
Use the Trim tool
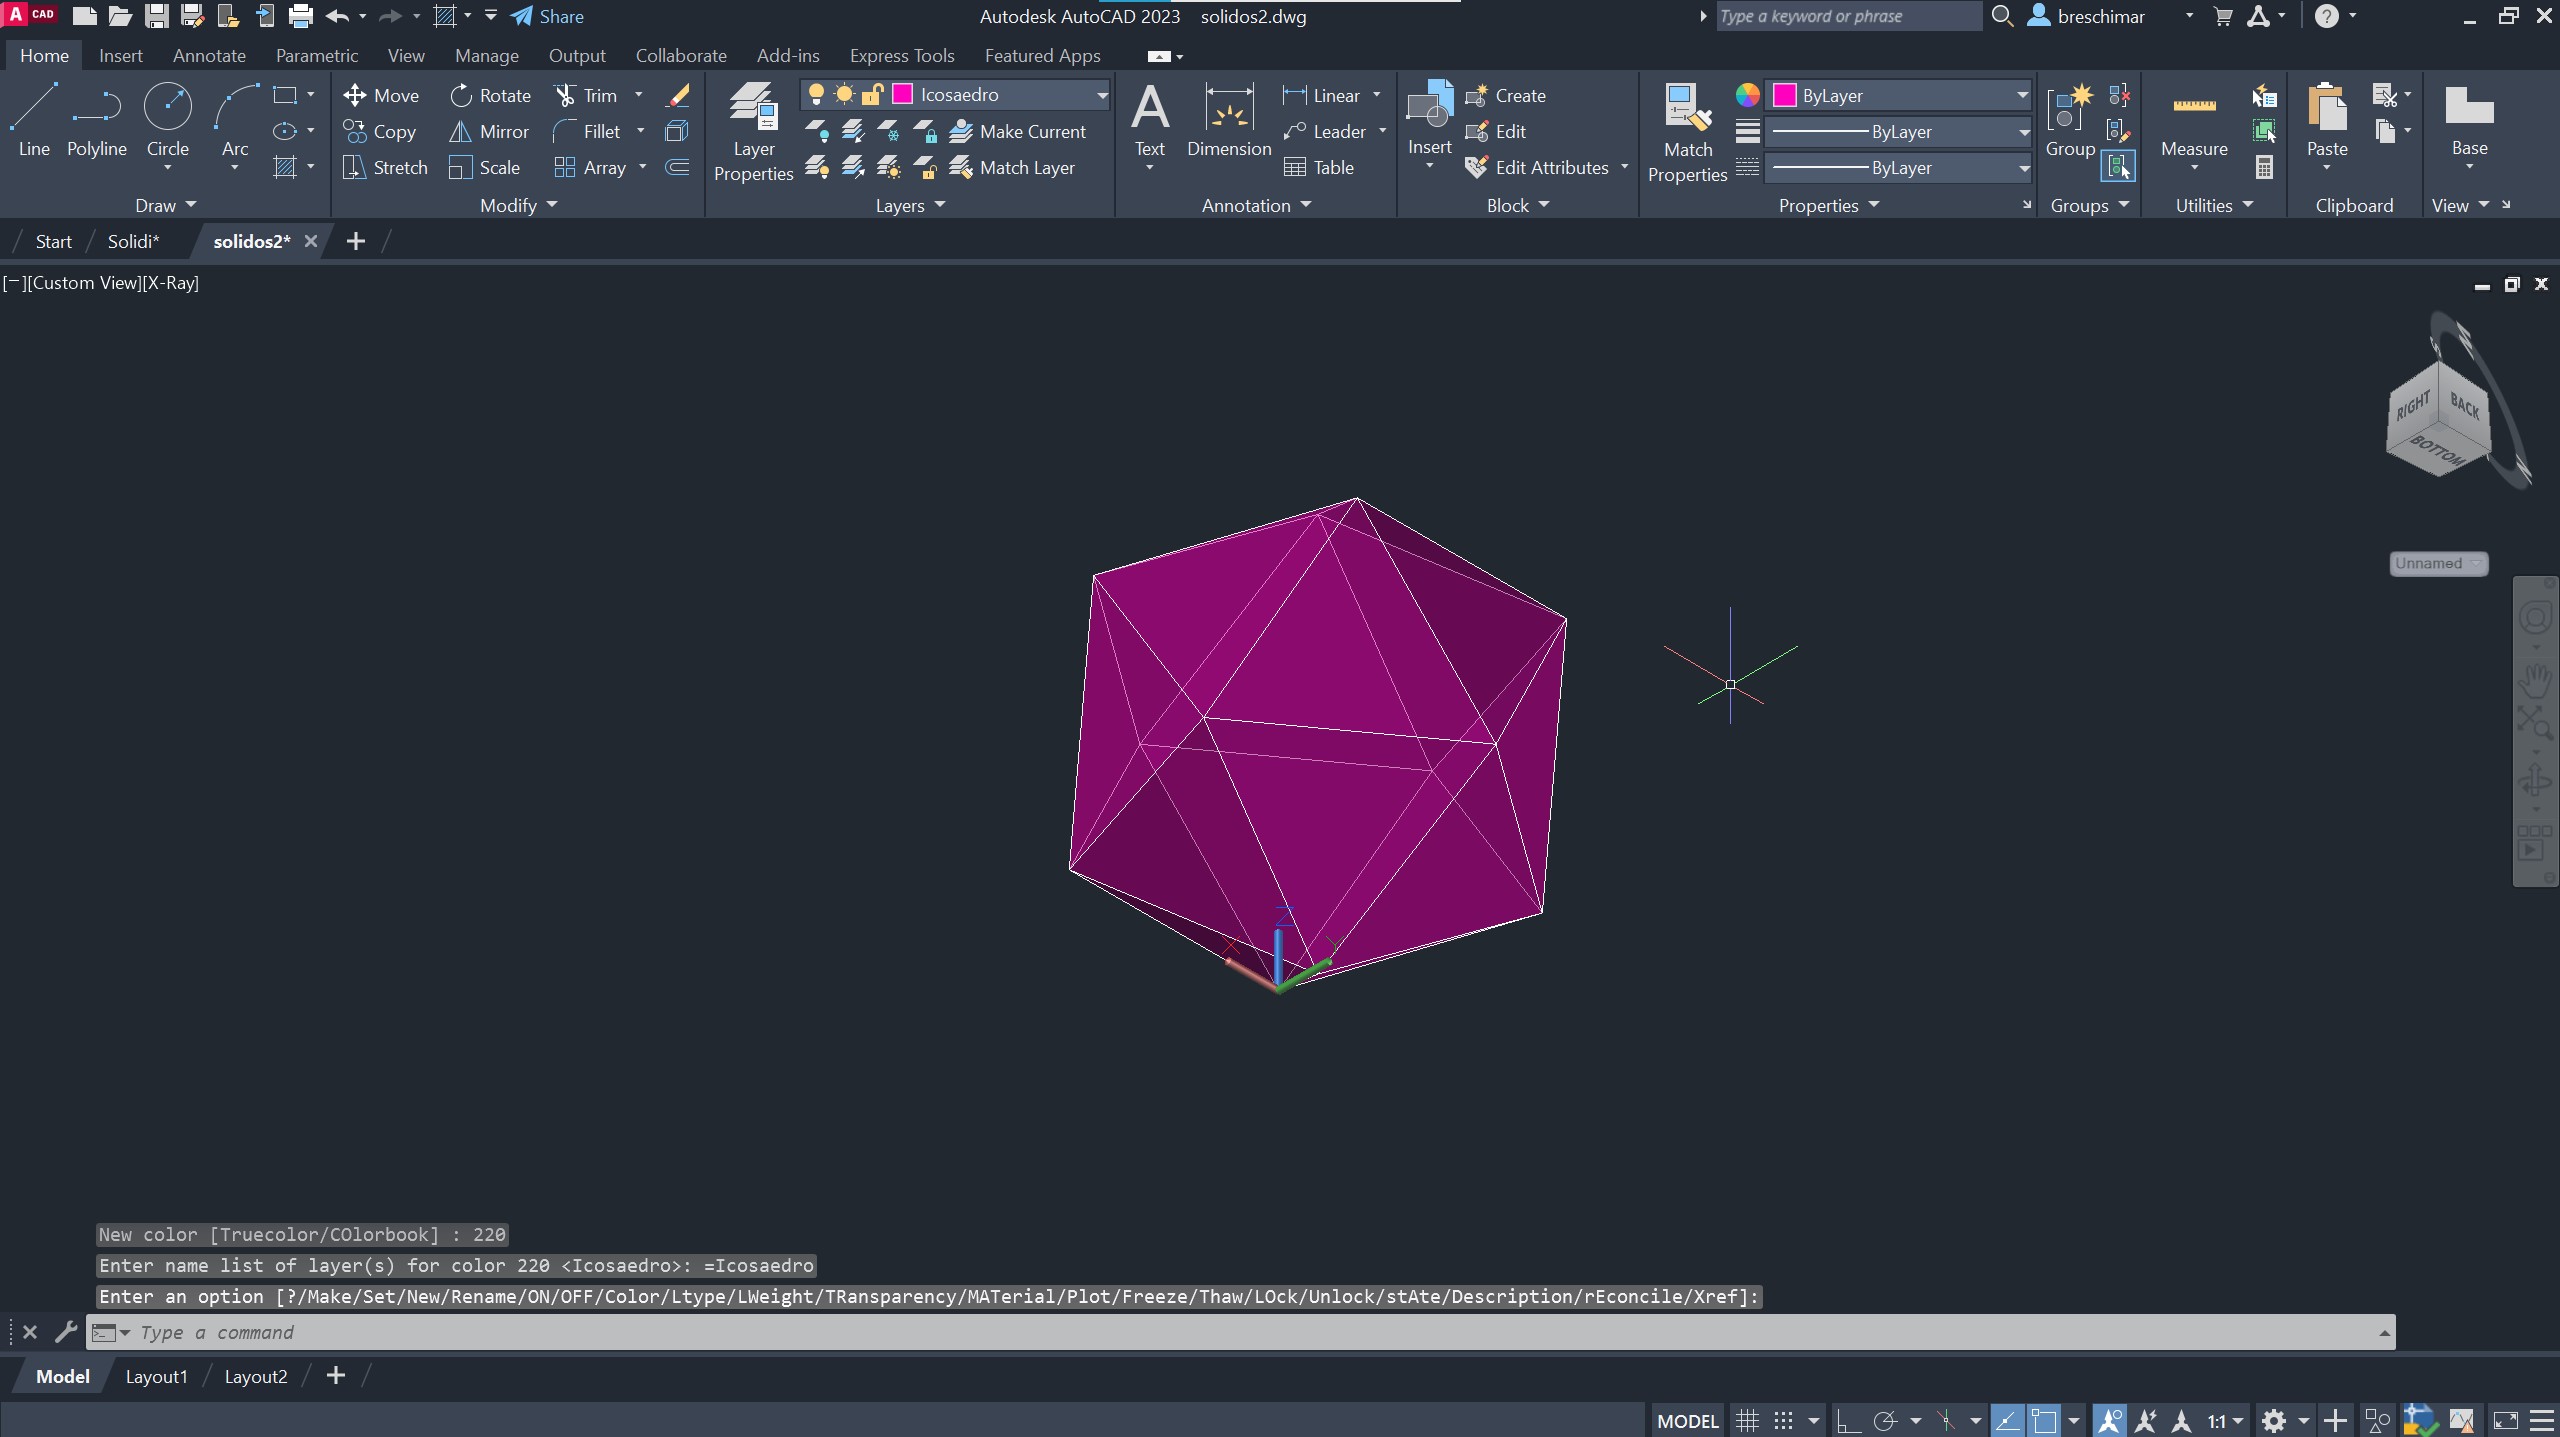[x=586, y=95]
